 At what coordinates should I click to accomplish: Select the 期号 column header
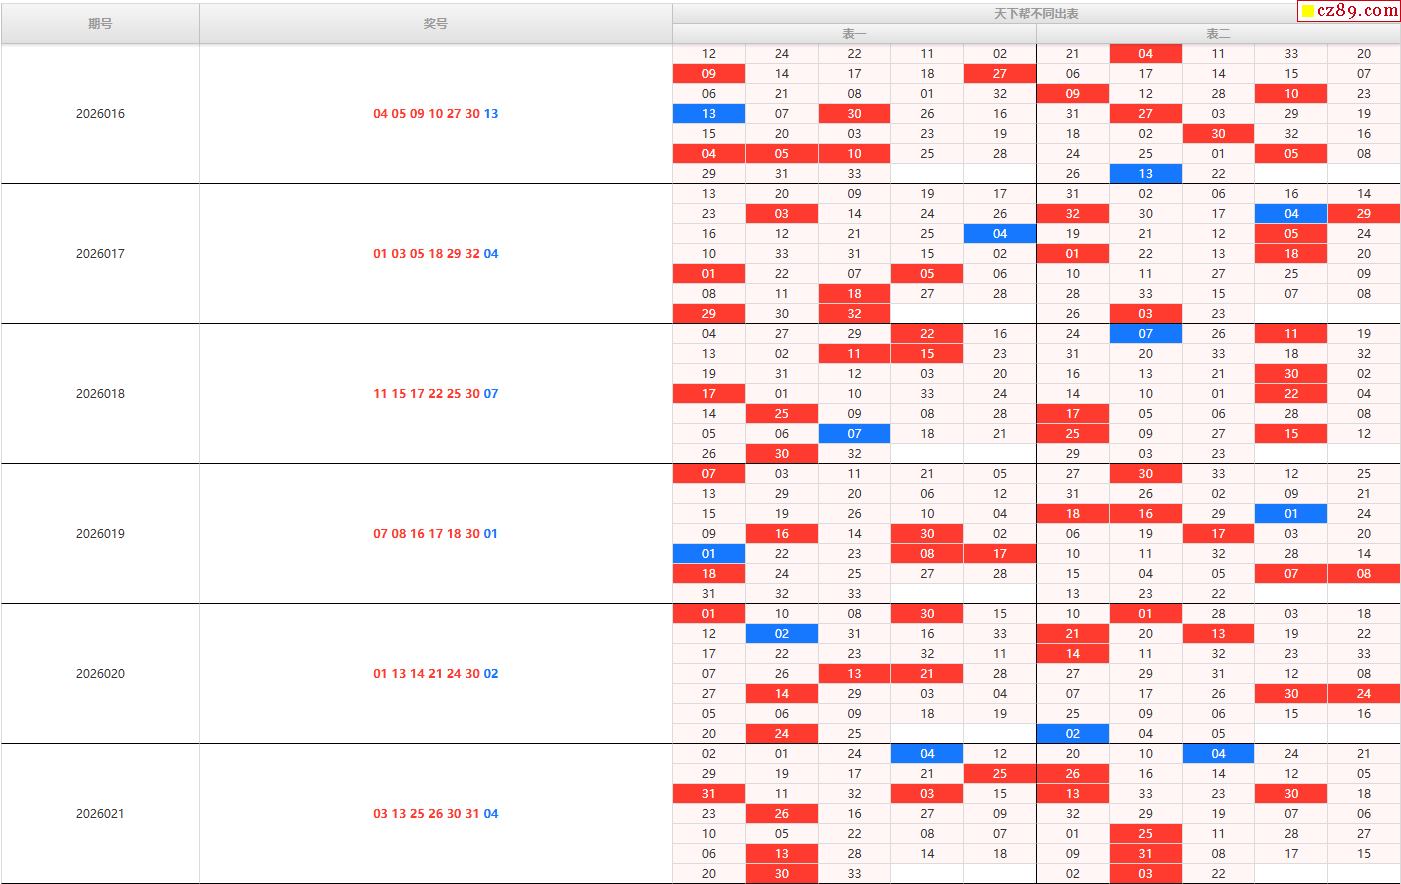(100, 23)
